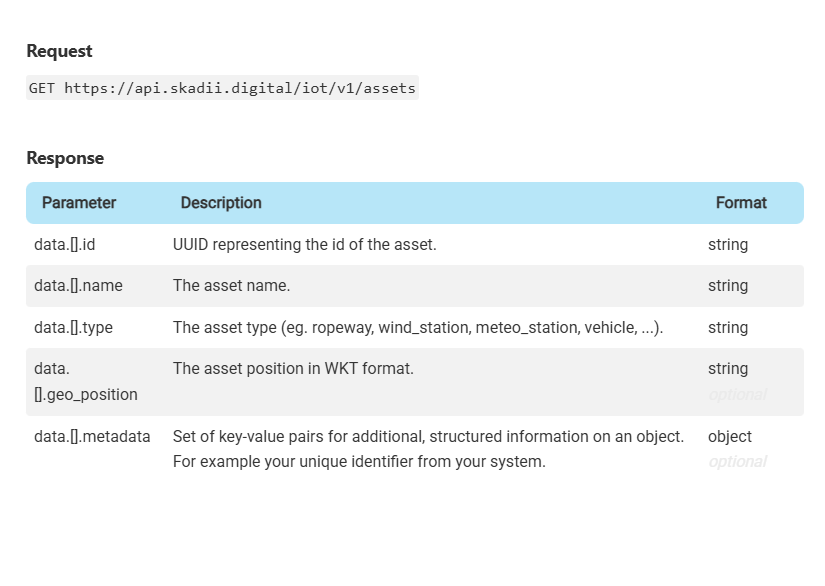Click the GET assets endpoint URL code
Image resolution: width=825 pixels, height=586 pixels.
coord(222,88)
